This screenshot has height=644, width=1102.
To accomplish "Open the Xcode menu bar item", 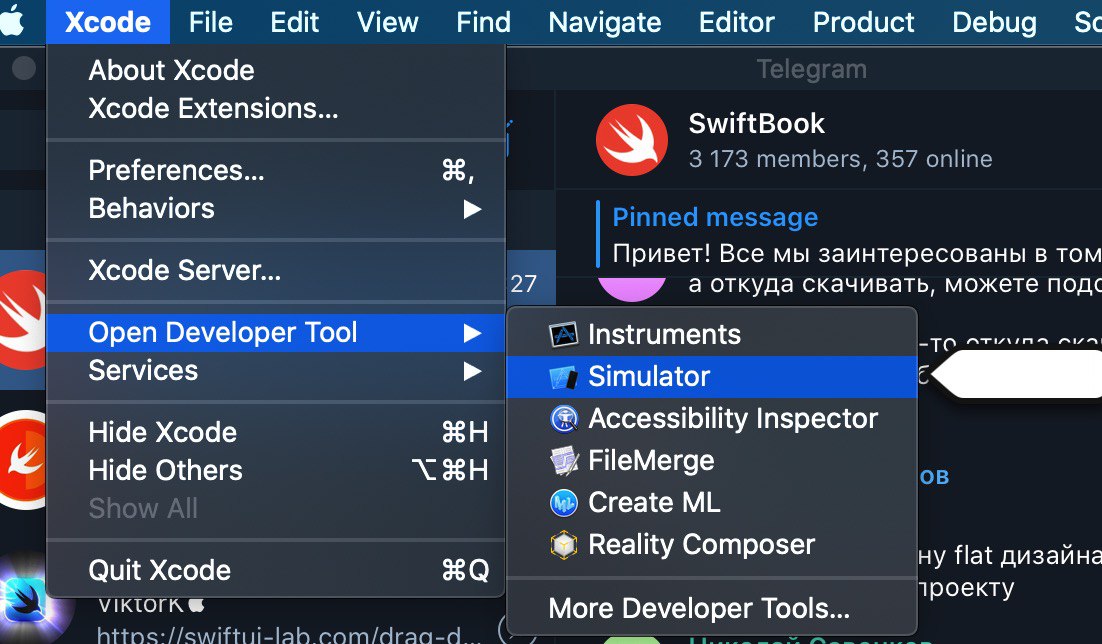I will [108, 22].
